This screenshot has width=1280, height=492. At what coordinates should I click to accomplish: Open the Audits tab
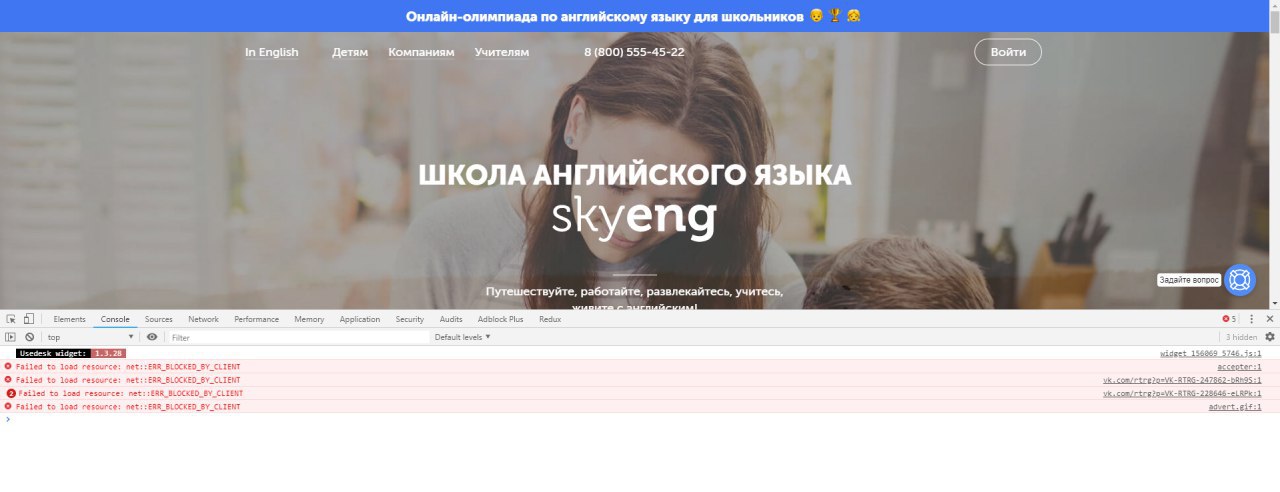[x=451, y=319]
